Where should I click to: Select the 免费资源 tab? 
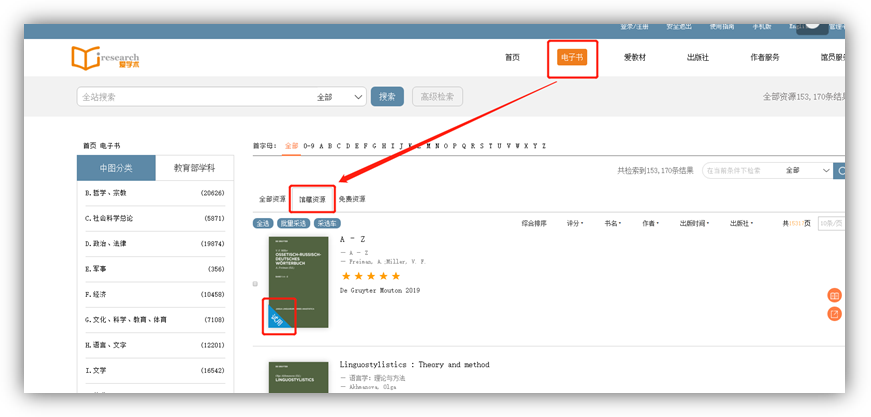click(352, 199)
